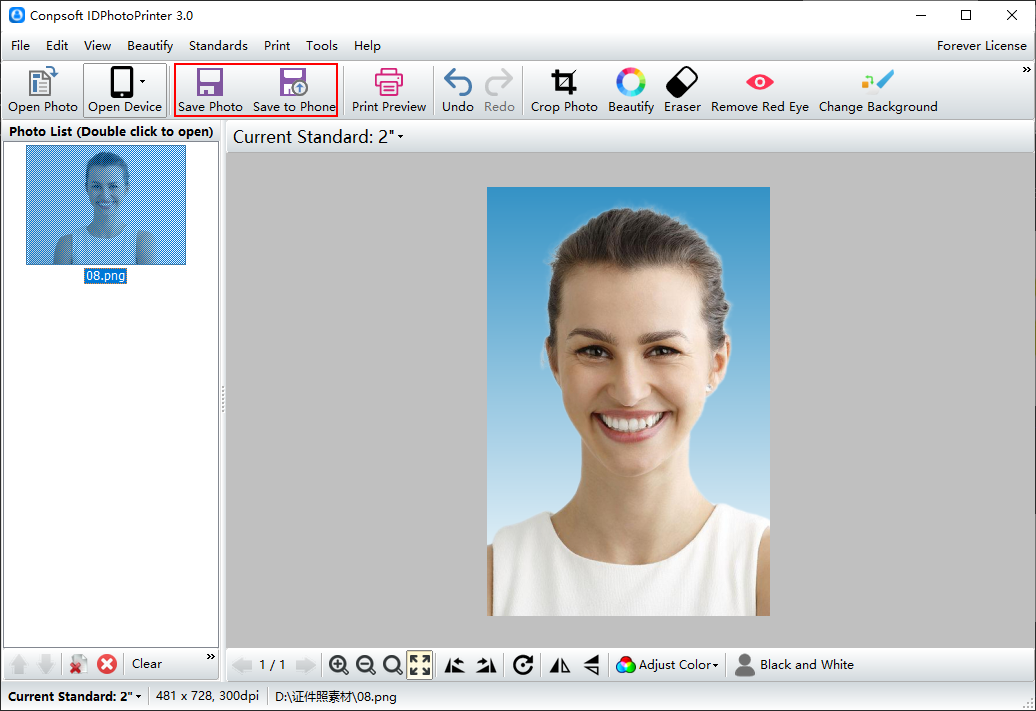Open the Tools menu
The width and height of the screenshot is (1036, 711).
[x=322, y=46]
